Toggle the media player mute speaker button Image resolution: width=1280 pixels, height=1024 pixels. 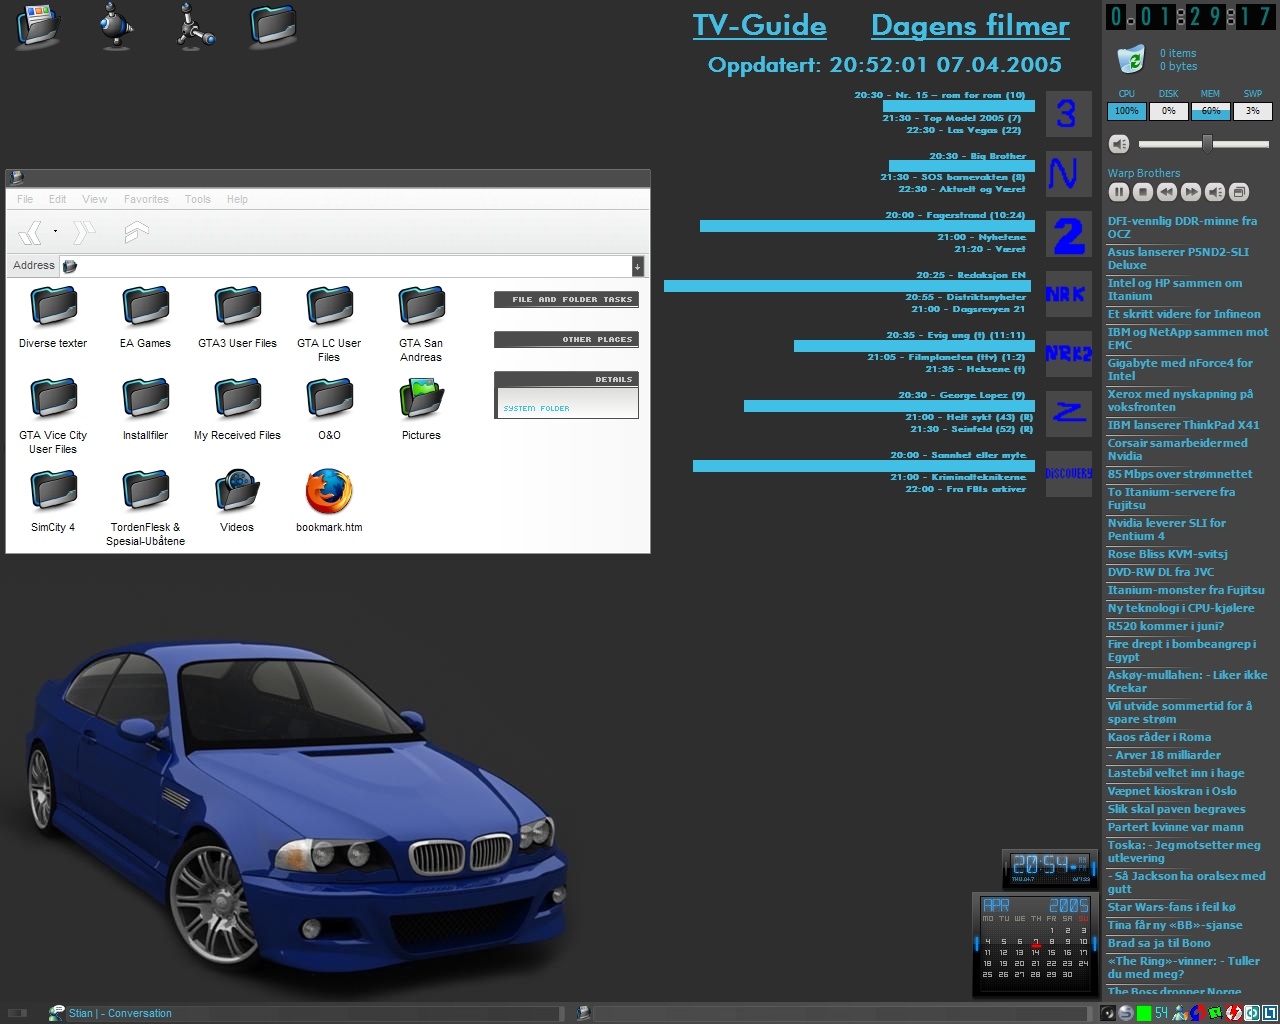tap(1215, 192)
